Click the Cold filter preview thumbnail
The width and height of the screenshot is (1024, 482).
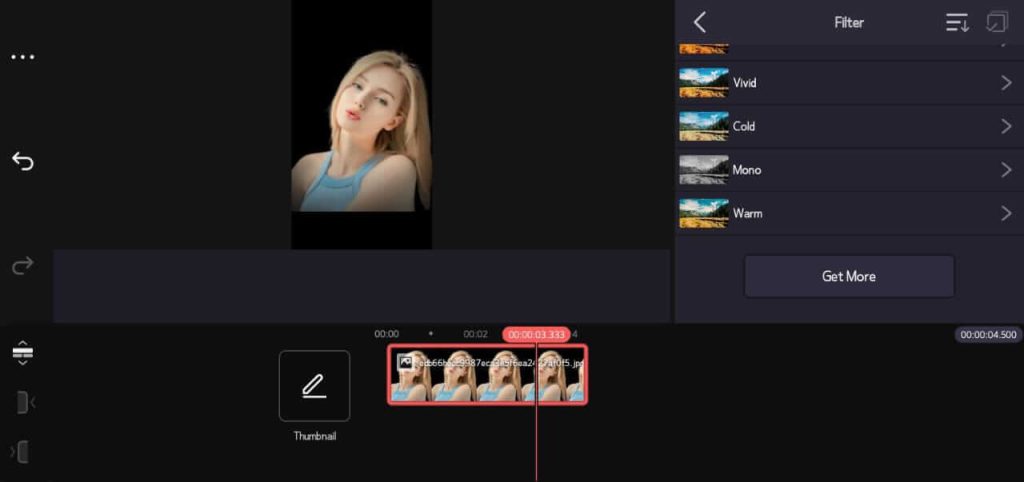point(703,126)
